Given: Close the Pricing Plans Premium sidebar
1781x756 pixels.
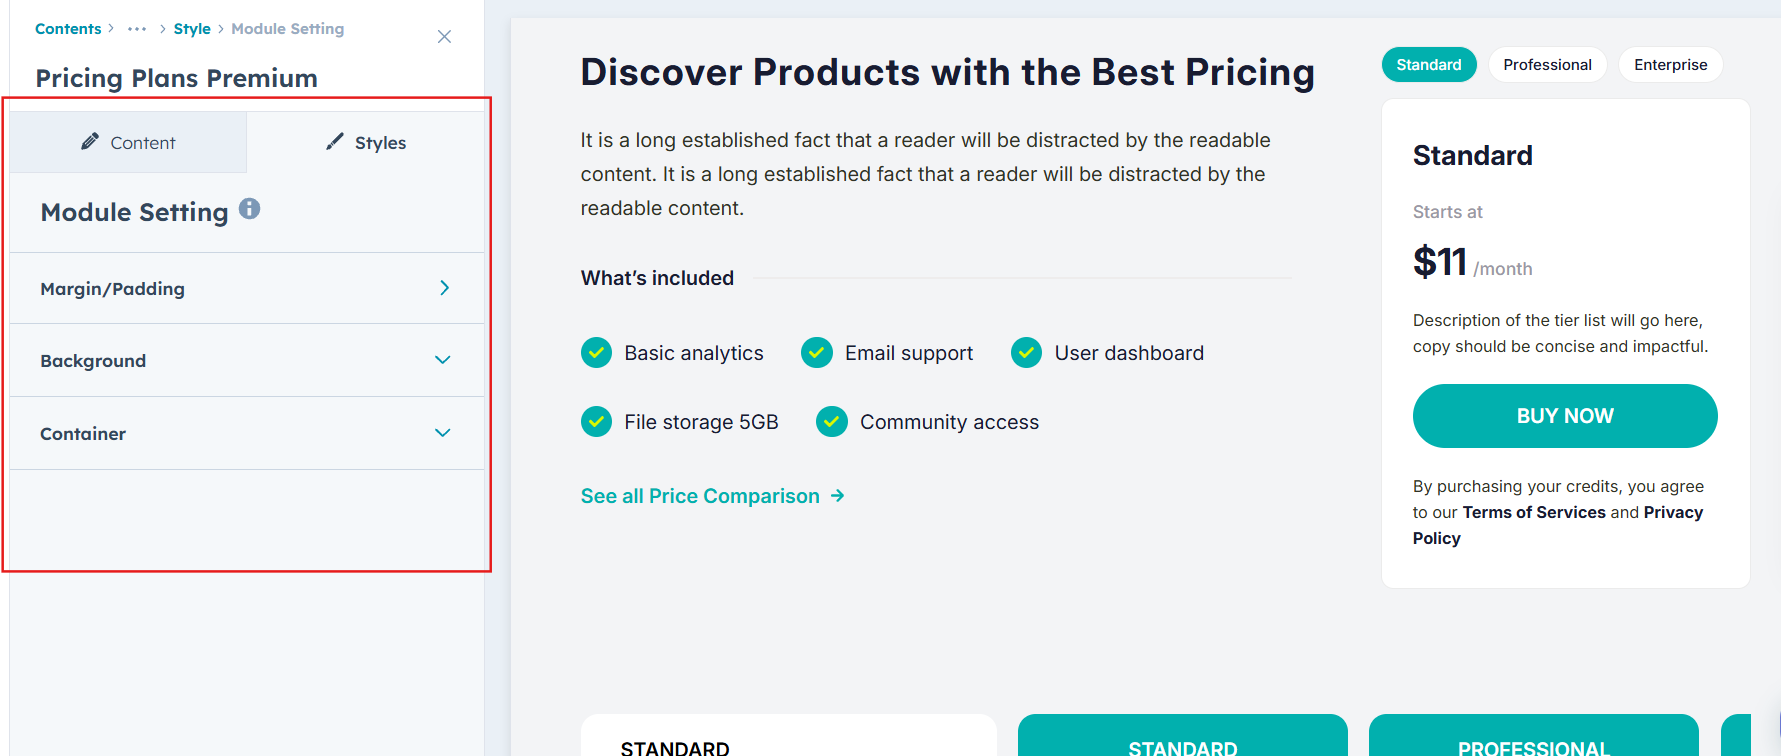Looking at the screenshot, I should coord(445,37).
